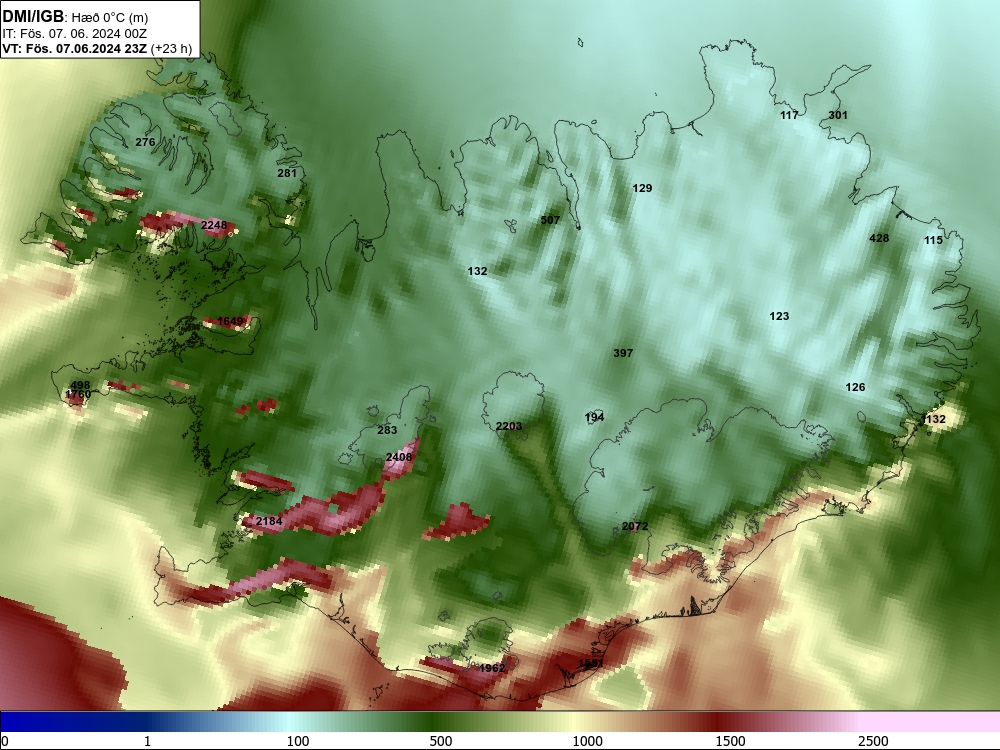Click the 2408 height value
The width and height of the screenshot is (1000, 750).
point(399,457)
